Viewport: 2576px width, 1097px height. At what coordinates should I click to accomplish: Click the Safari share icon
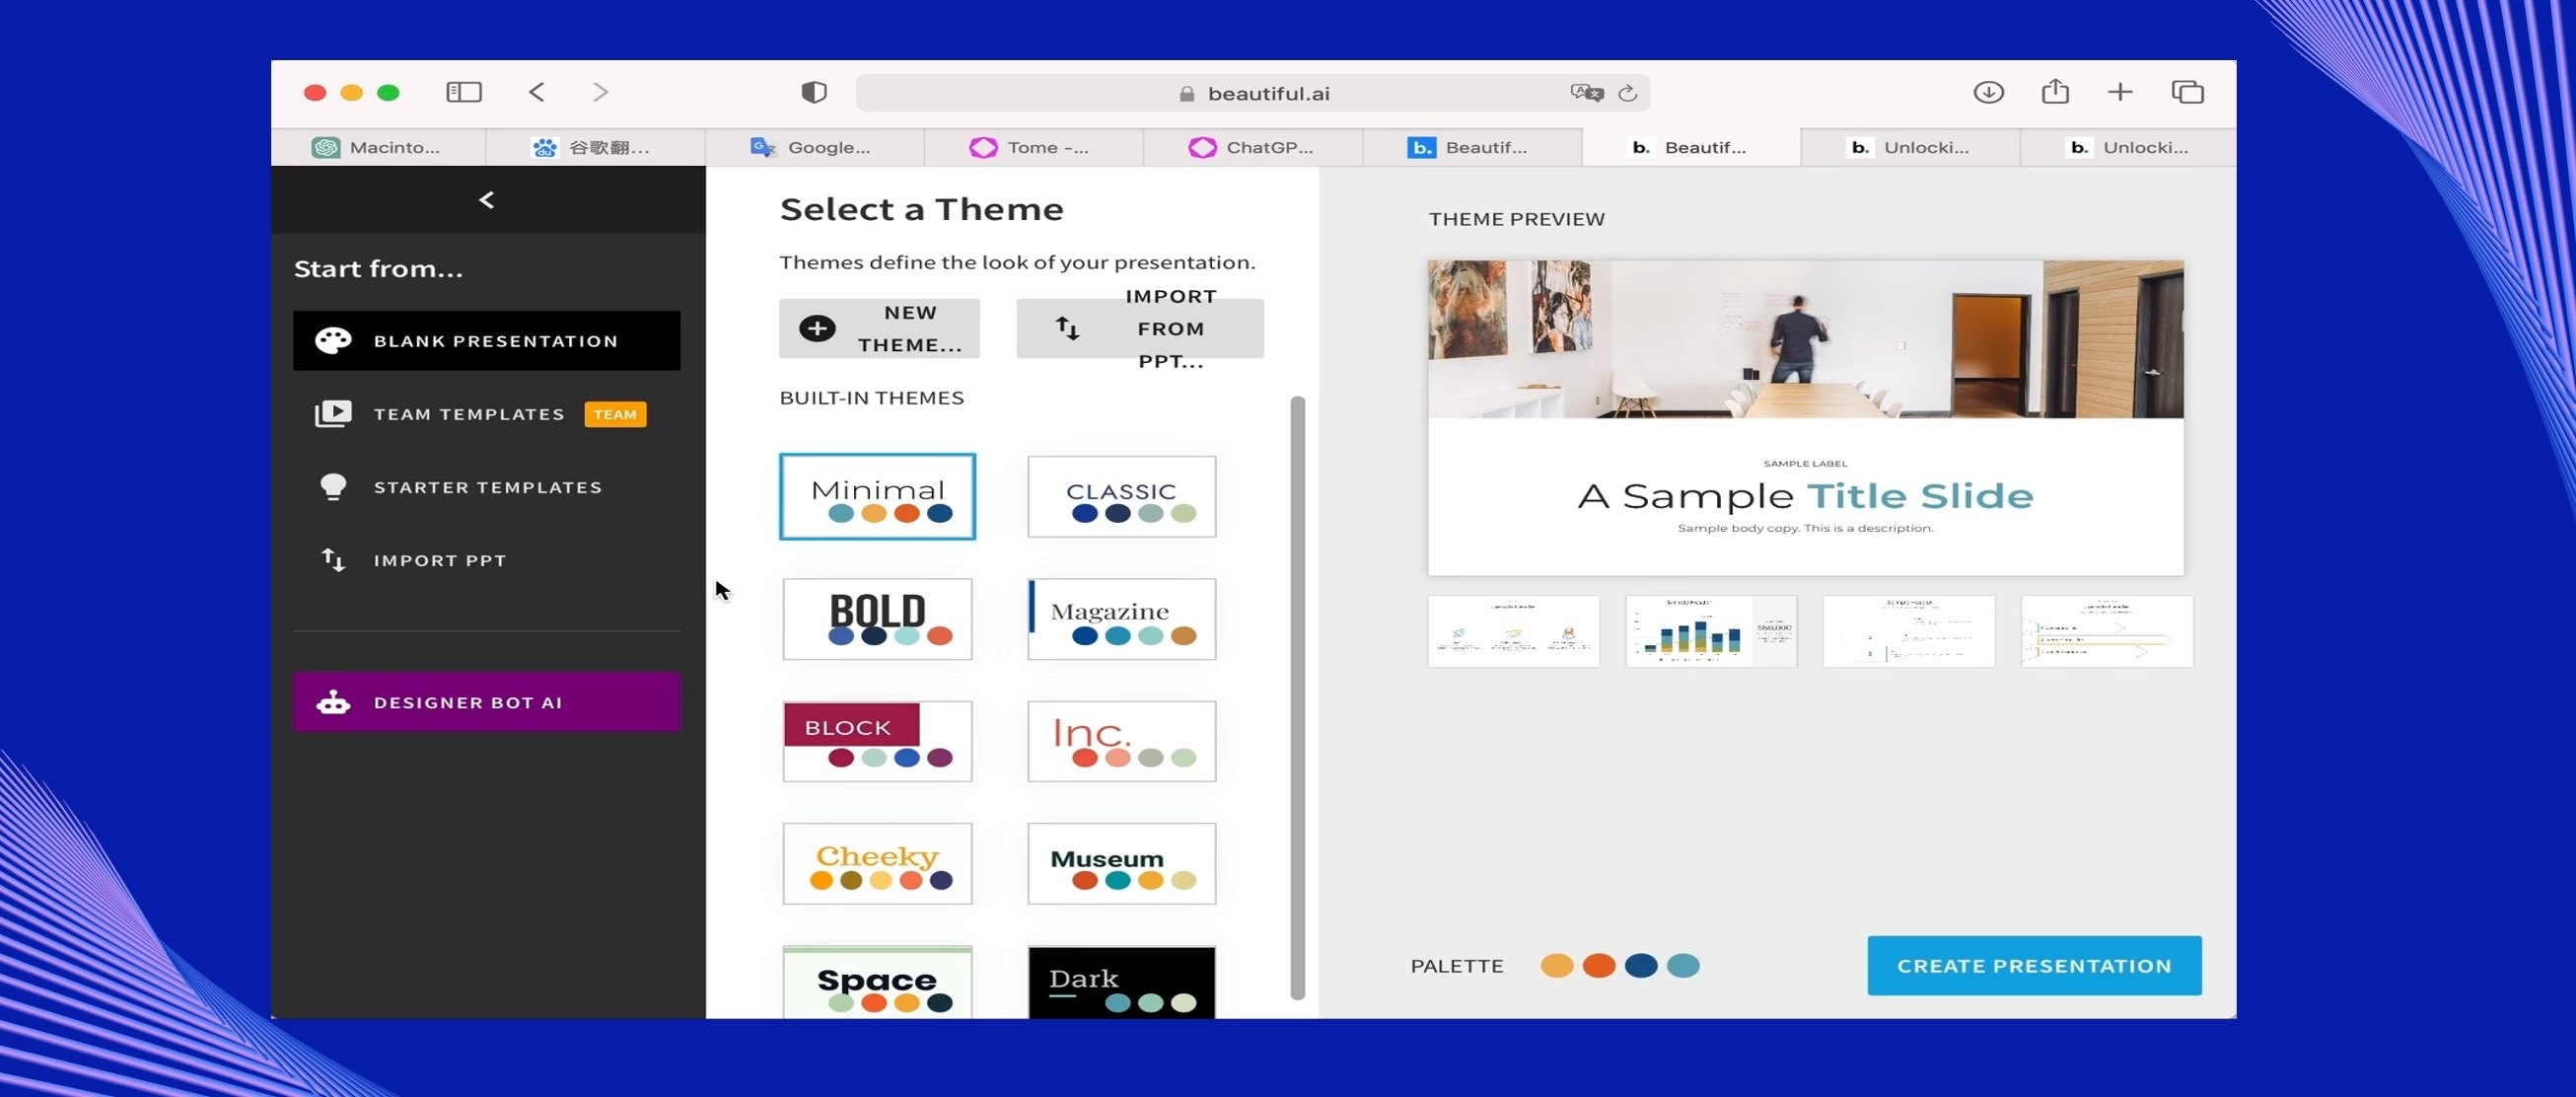click(2055, 92)
